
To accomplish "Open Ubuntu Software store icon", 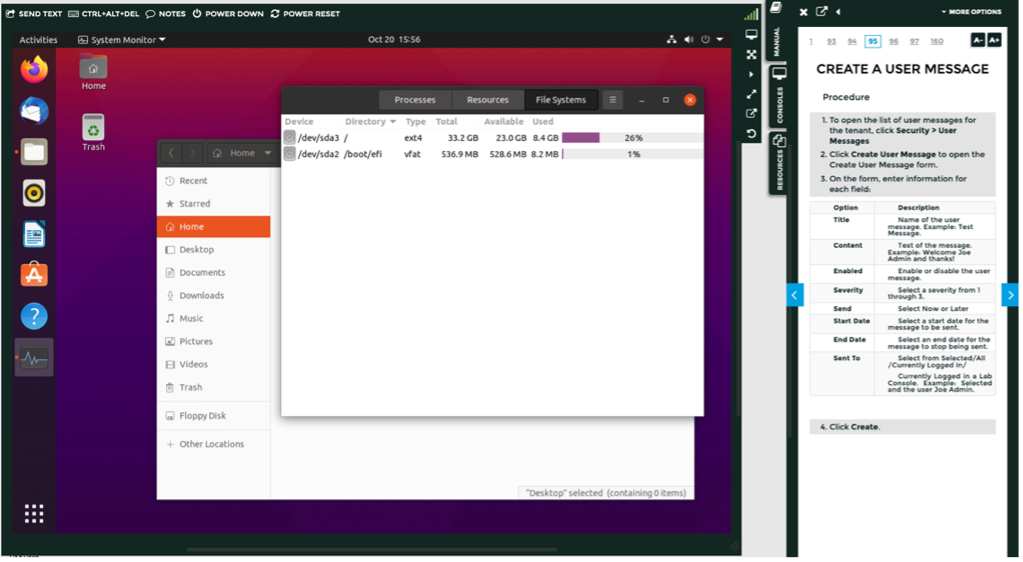I will click(x=34, y=275).
